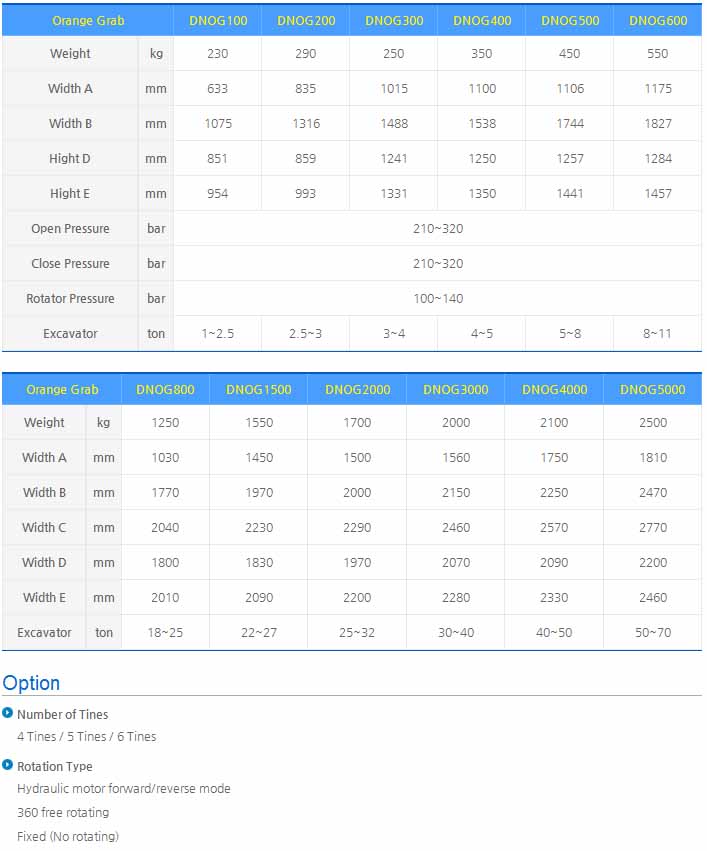Select the DNOG100 column header
This screenshot has height=851, width=707.
218,21
